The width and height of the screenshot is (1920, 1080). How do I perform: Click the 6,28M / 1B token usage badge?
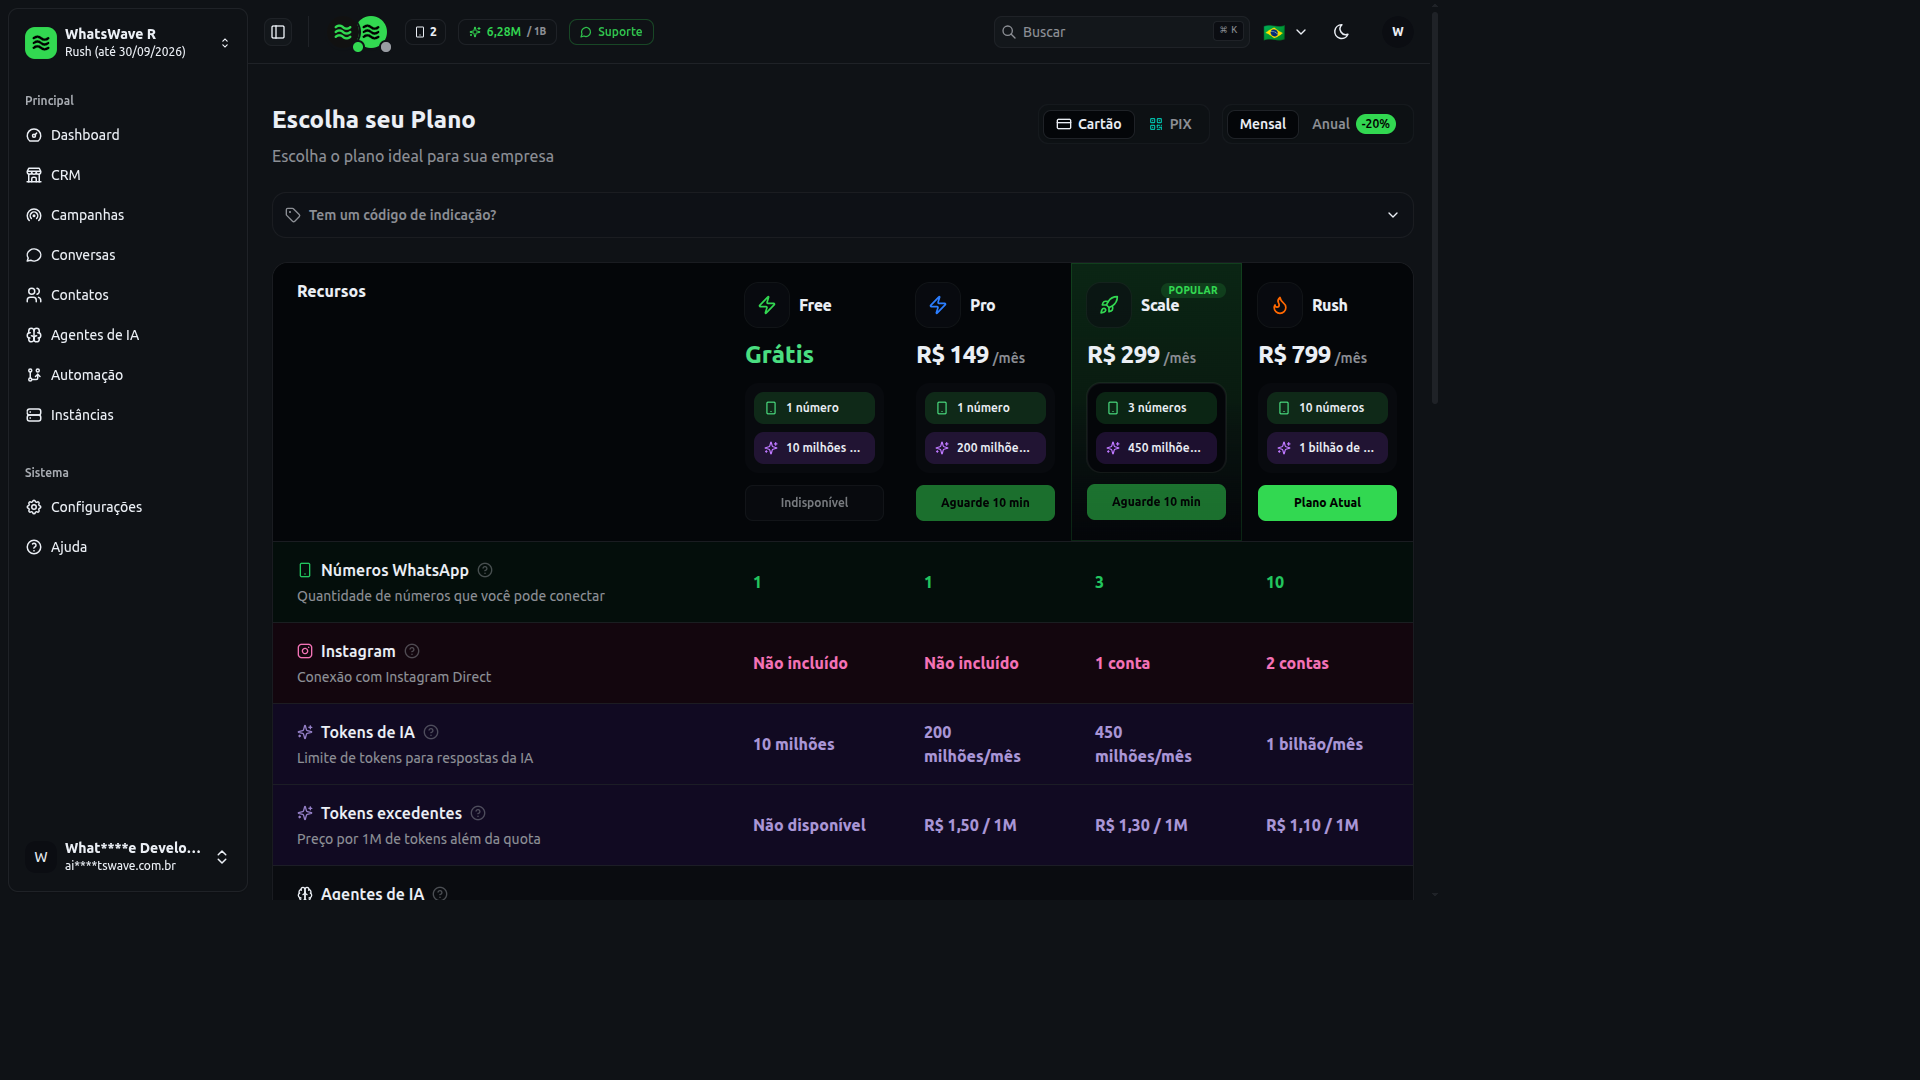[x=508, y=32]
